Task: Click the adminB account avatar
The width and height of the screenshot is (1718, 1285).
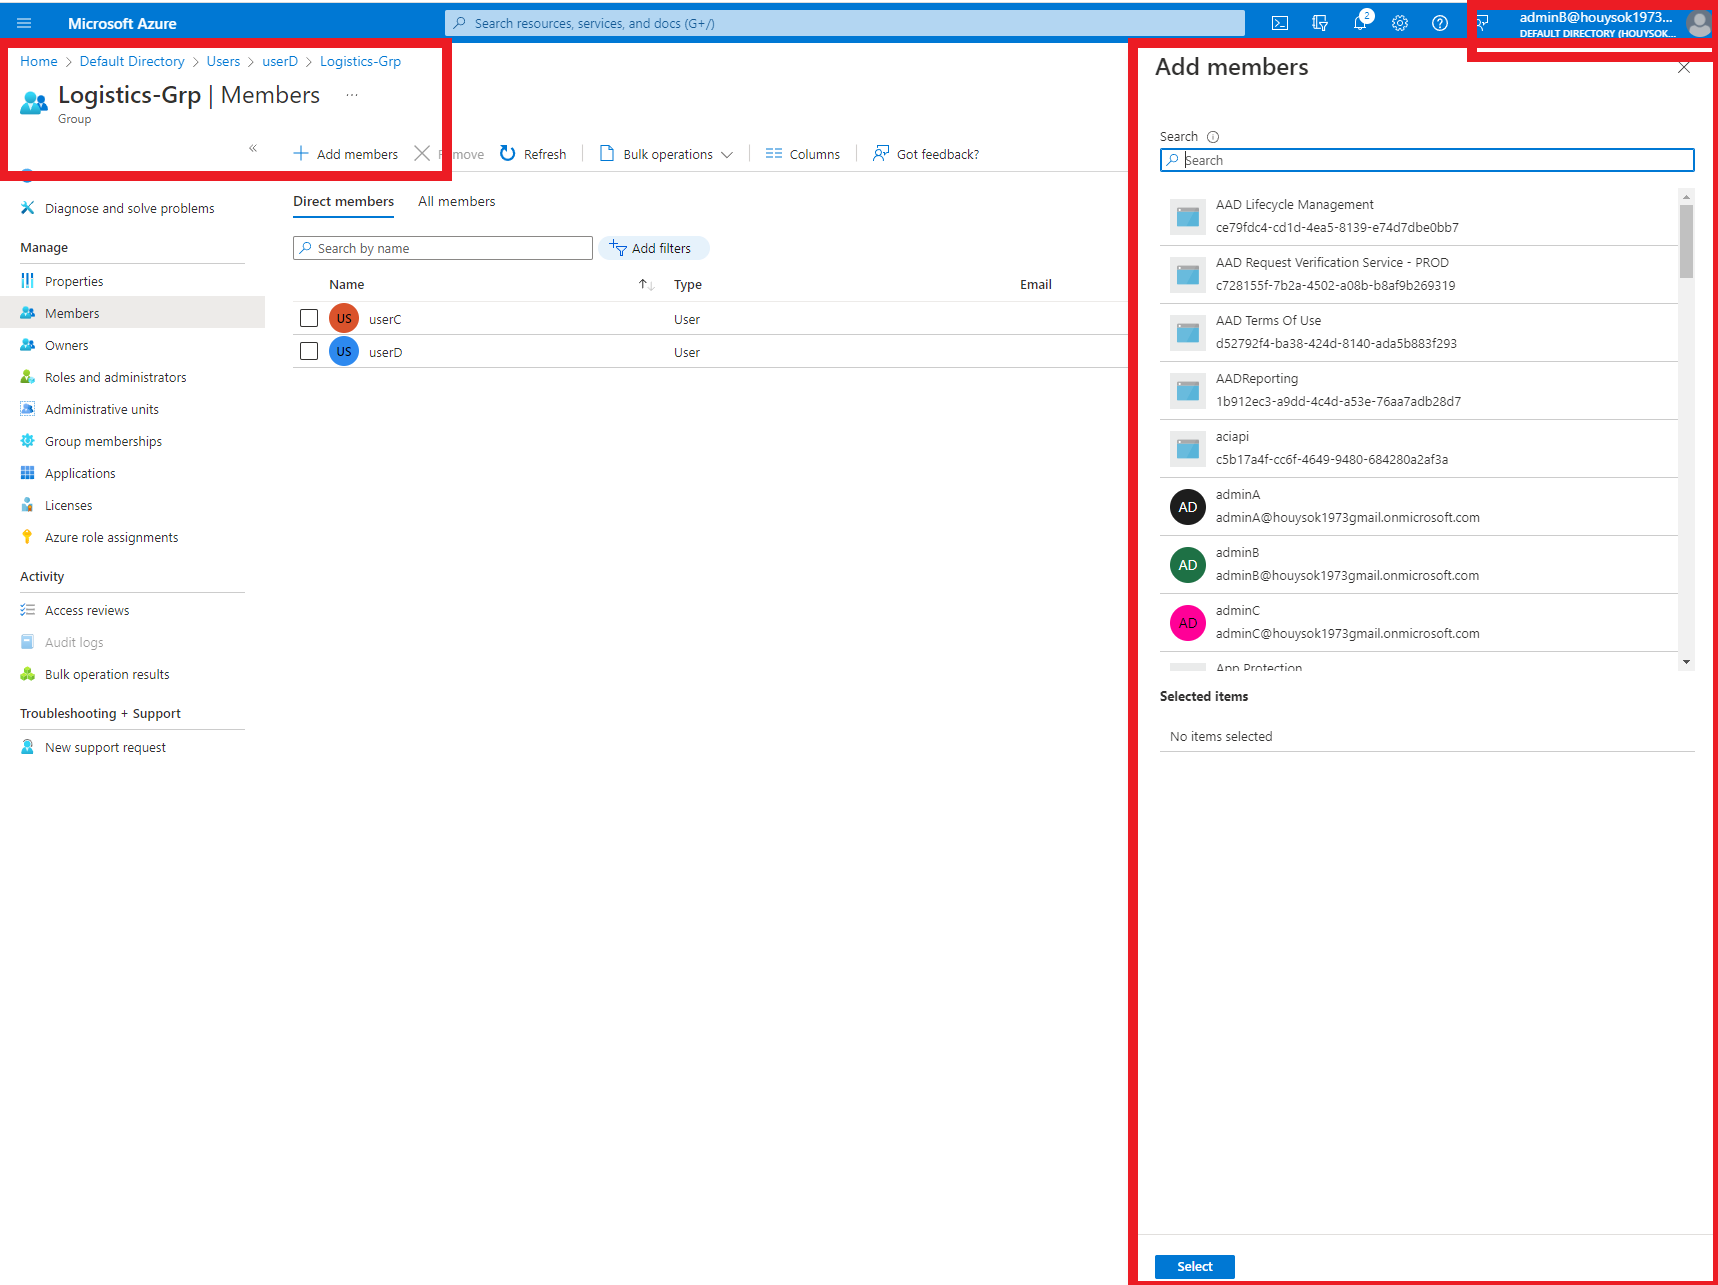Action: (x=1698, y=24)
